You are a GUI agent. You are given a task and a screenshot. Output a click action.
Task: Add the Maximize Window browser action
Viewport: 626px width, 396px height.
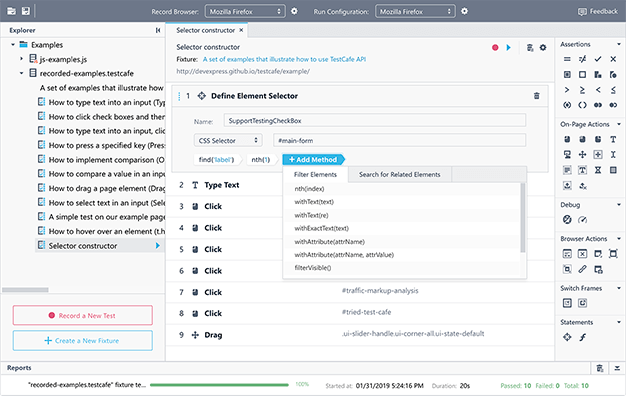[x=613, y=253]
